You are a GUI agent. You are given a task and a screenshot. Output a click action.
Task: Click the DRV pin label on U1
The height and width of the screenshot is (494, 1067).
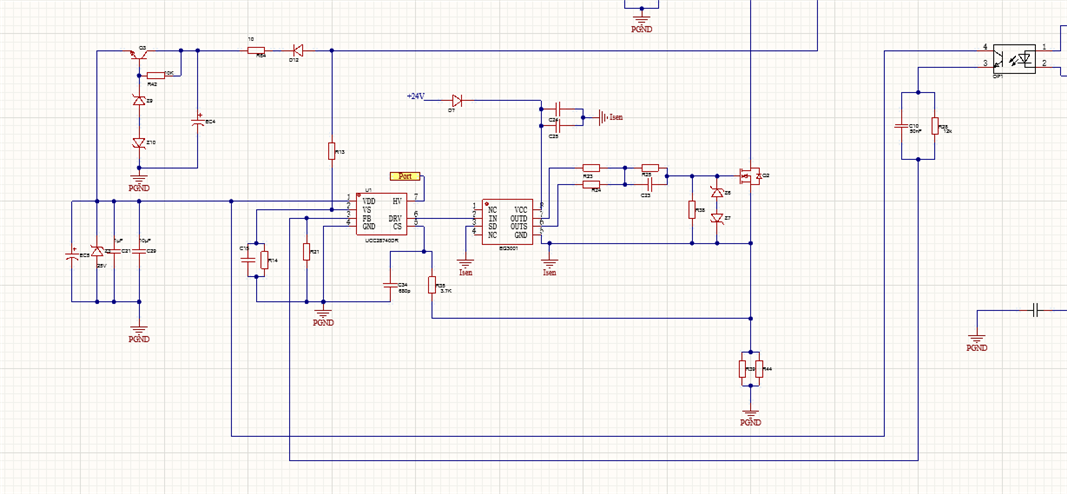395,218
